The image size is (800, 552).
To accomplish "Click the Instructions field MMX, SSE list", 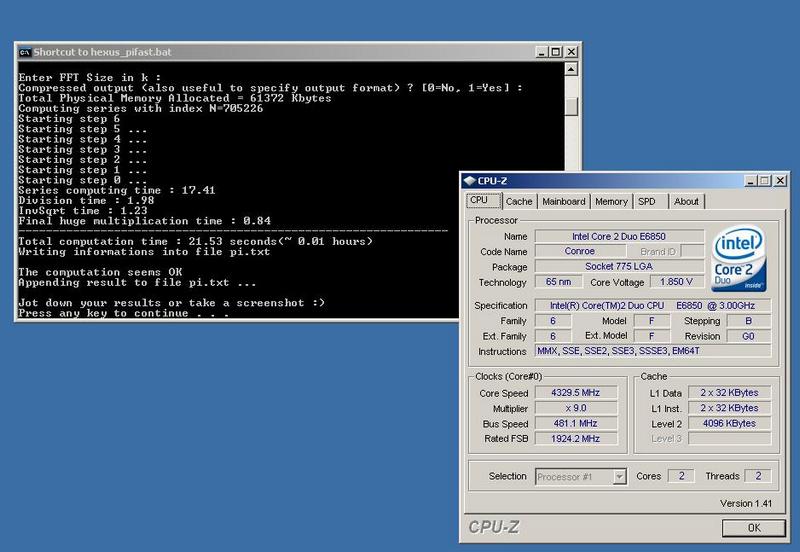I will (653, 351).
